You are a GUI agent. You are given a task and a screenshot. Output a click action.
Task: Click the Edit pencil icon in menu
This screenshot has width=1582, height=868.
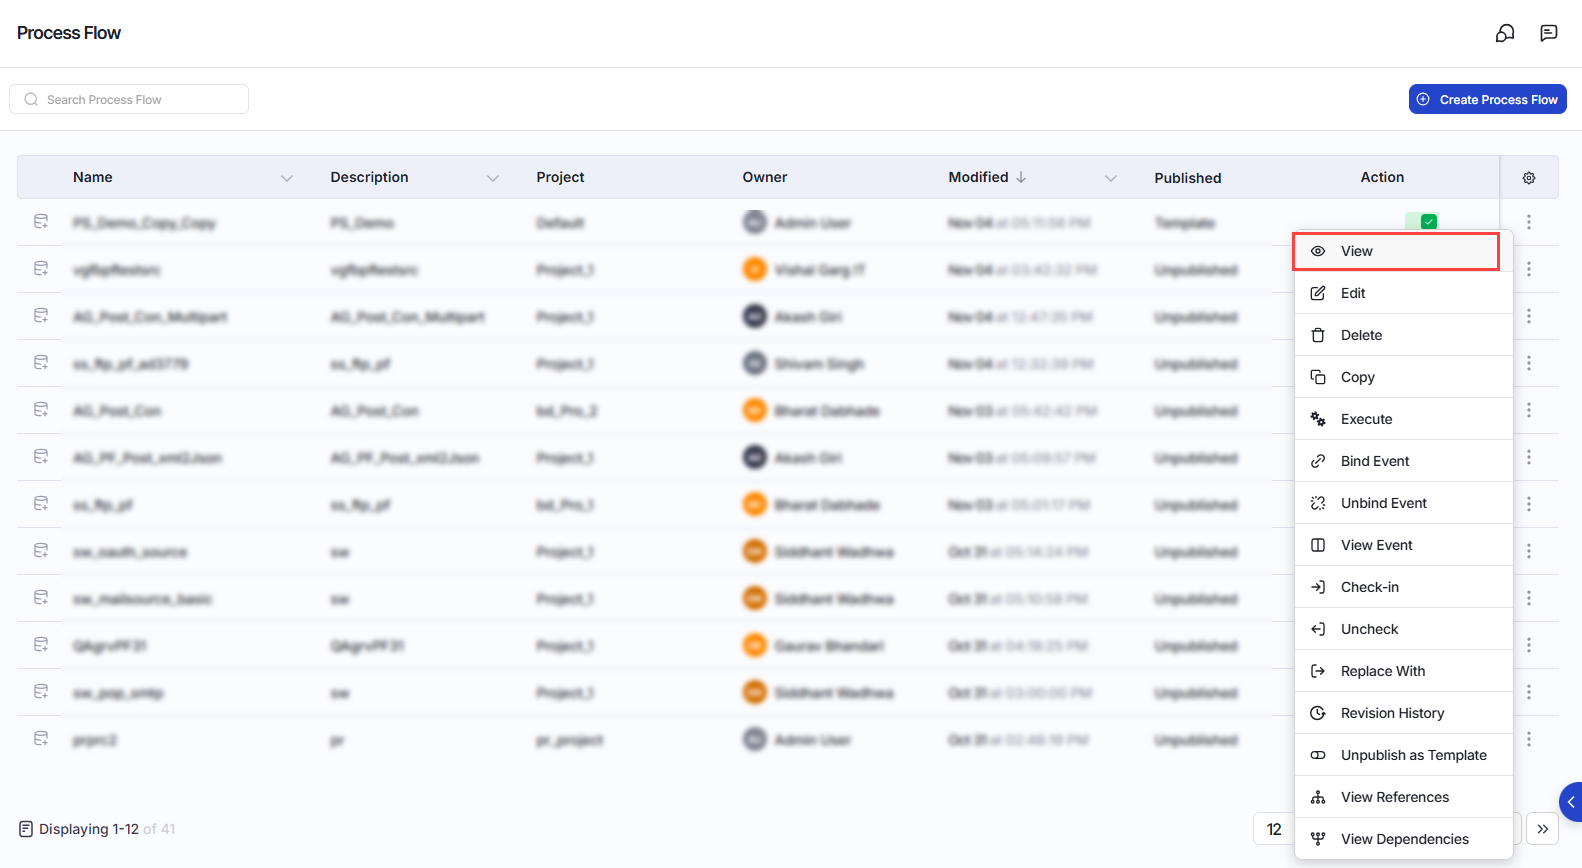[x=1318, y=293]
